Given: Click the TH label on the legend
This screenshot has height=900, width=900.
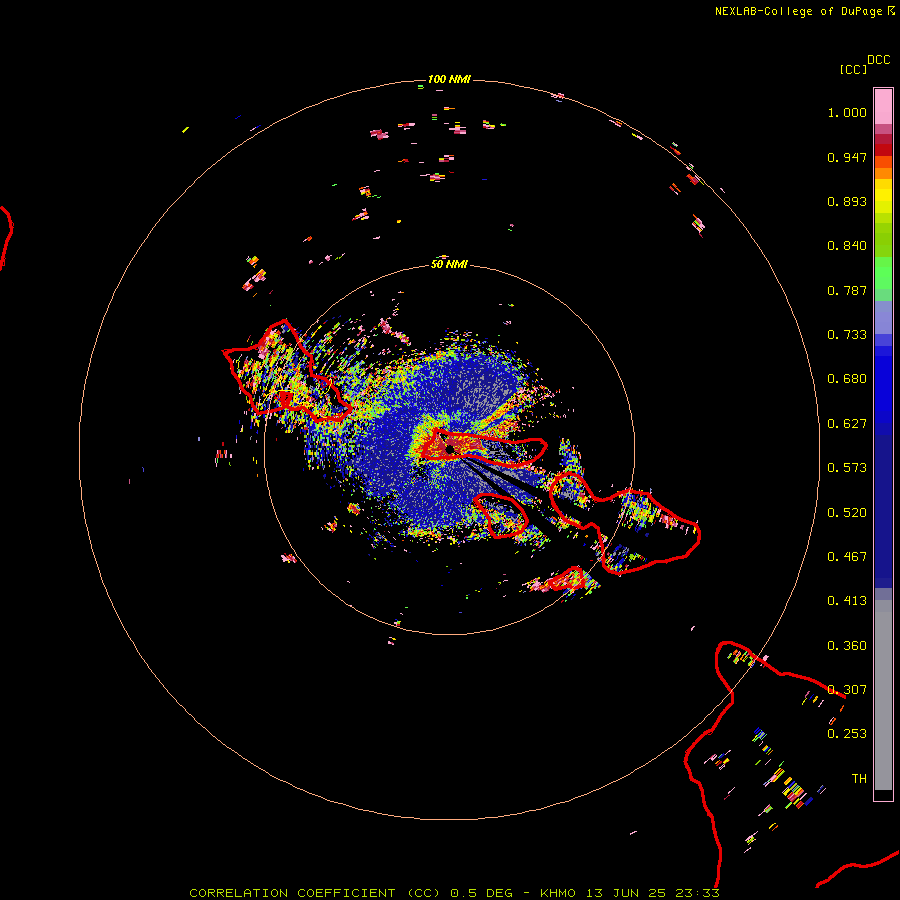Looking at the screenshot, I should pyautogui.click(x=859, y=779).
